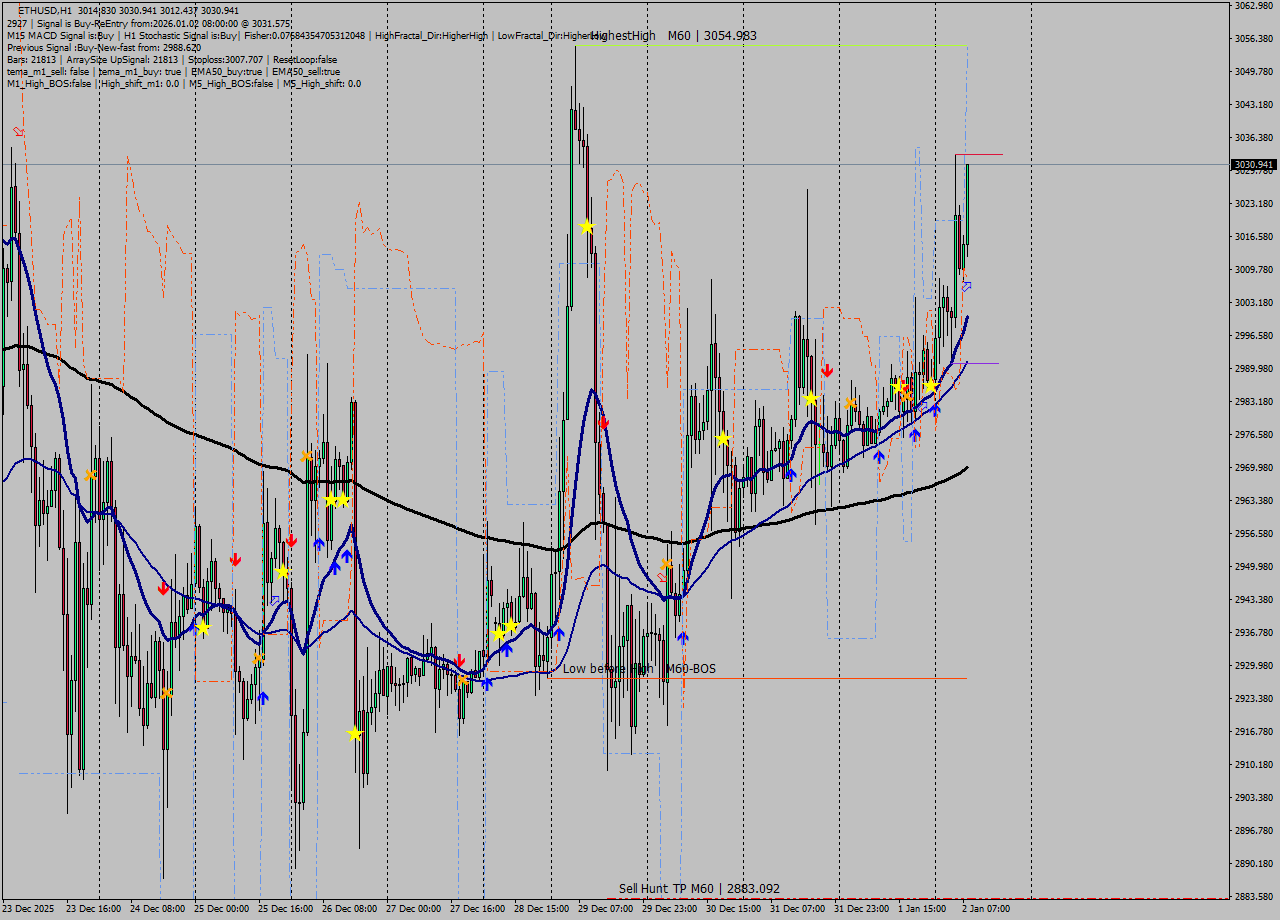
Task: Select the blue up arrow at 27 Dec 16:00
Action: 487,684
